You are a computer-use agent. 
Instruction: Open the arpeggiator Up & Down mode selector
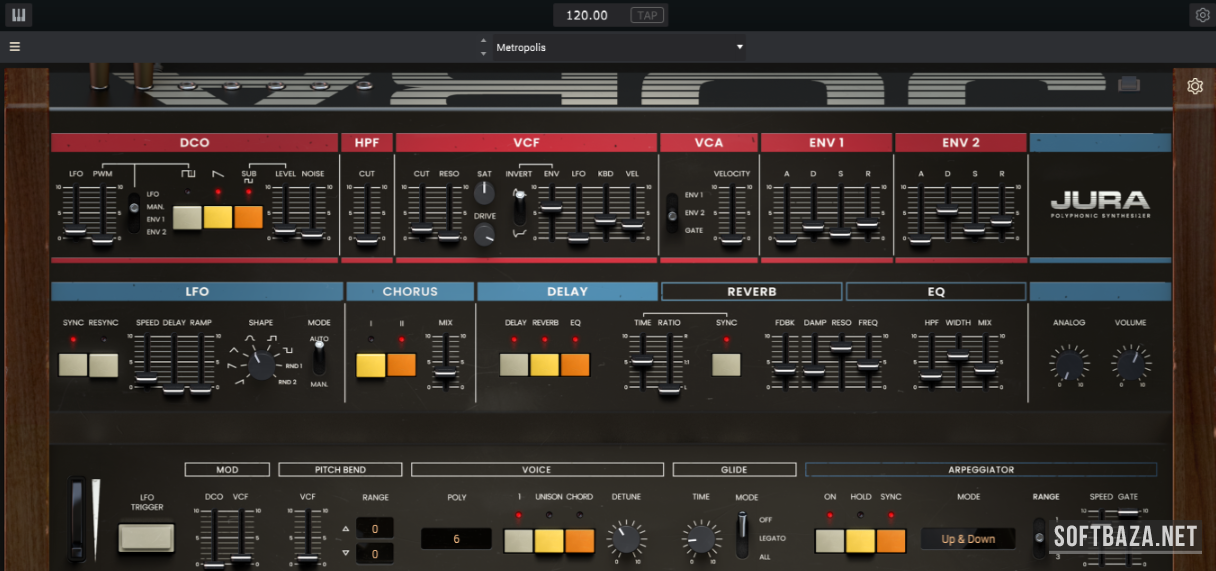coord(968,539)
